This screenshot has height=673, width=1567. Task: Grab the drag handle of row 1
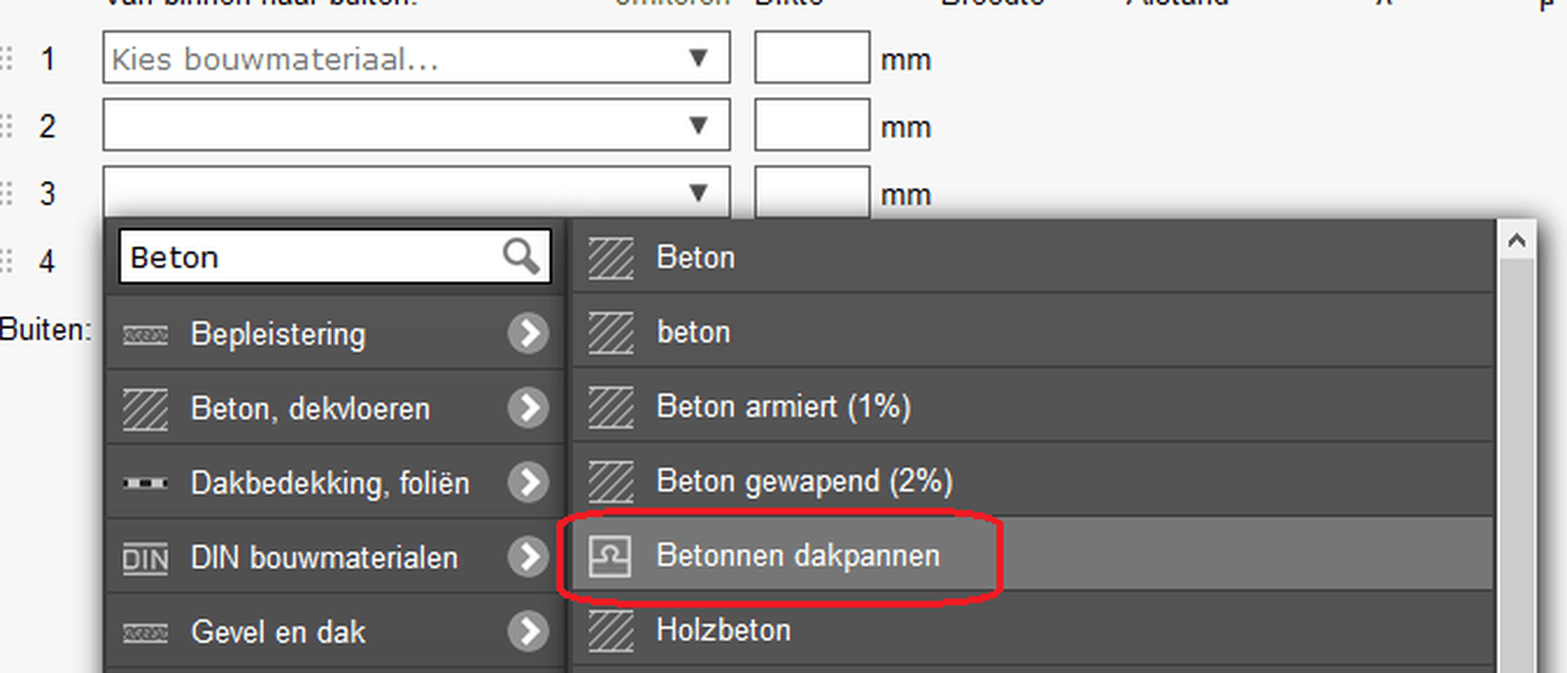pyautogui.click(x=6, y=59)
